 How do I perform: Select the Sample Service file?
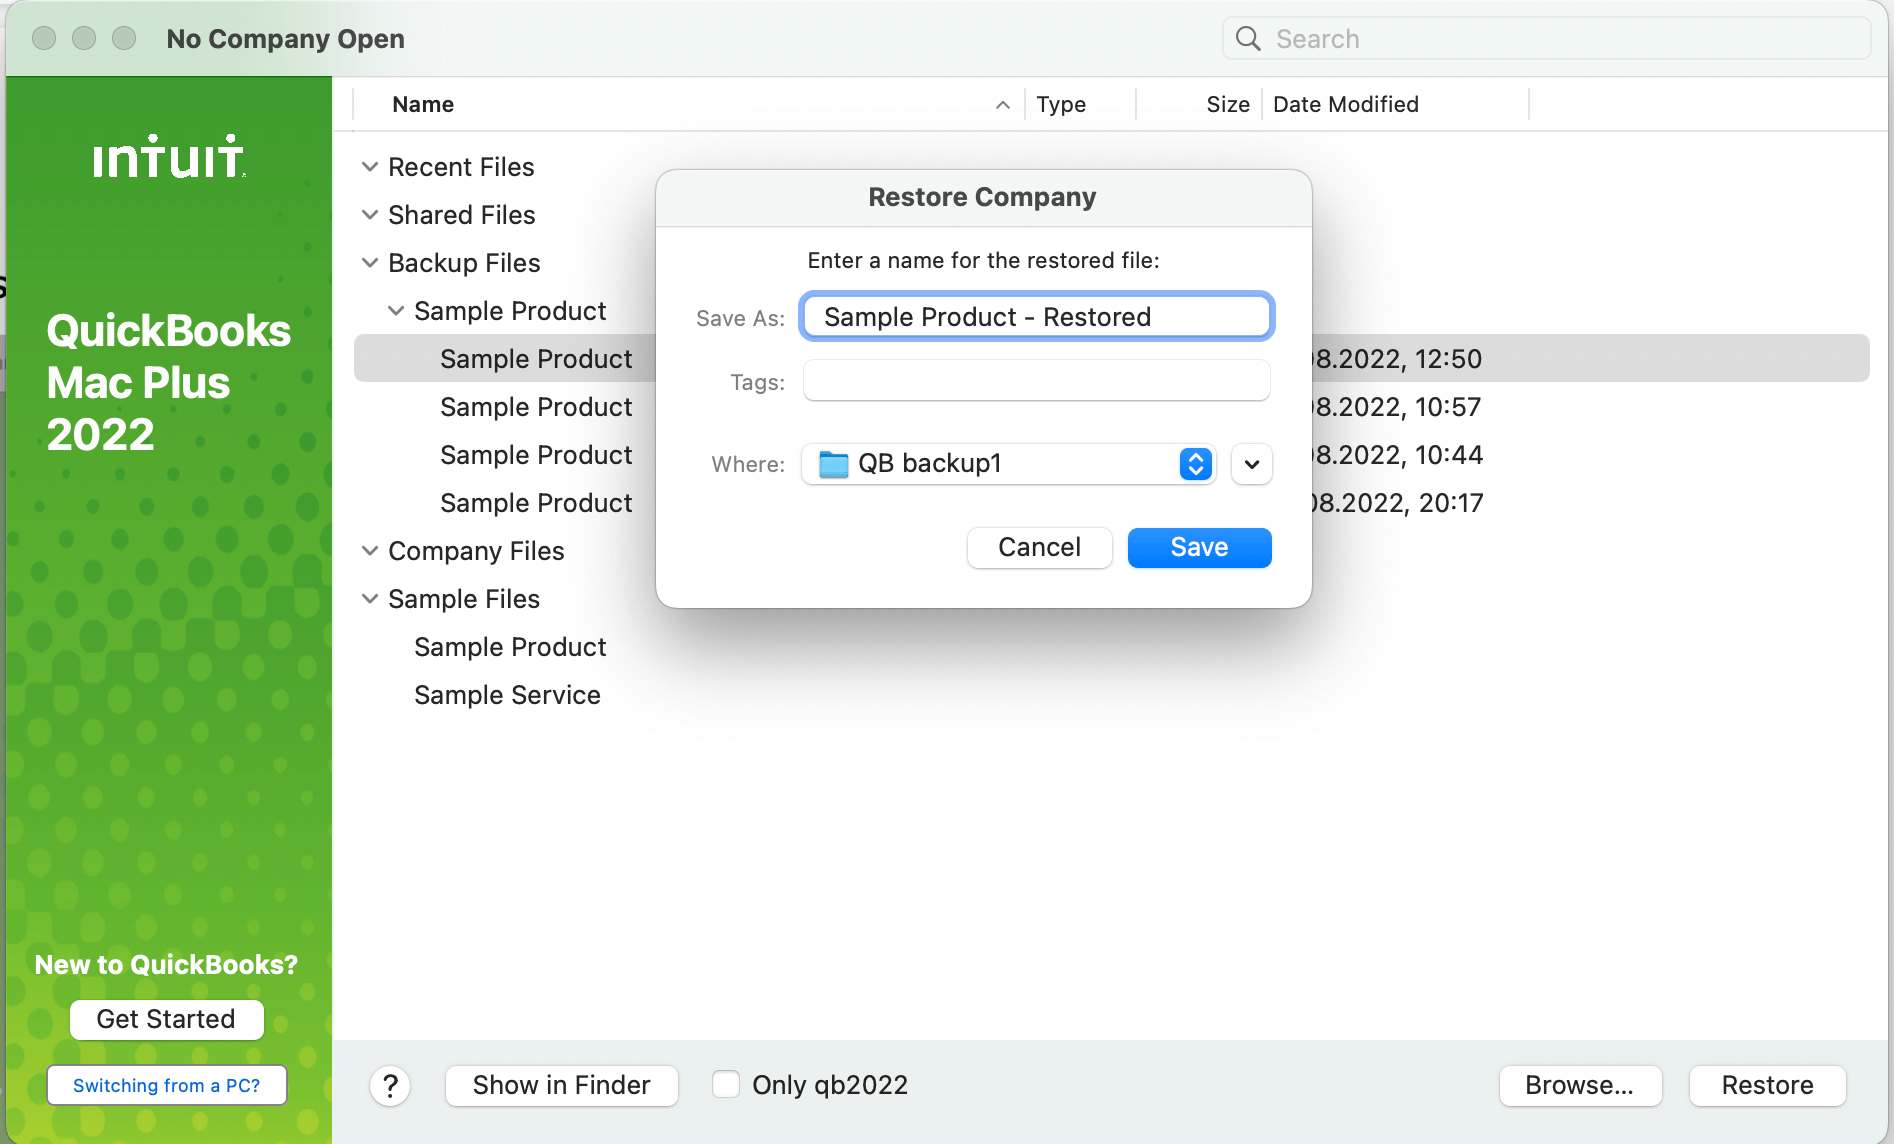(507, 694)
